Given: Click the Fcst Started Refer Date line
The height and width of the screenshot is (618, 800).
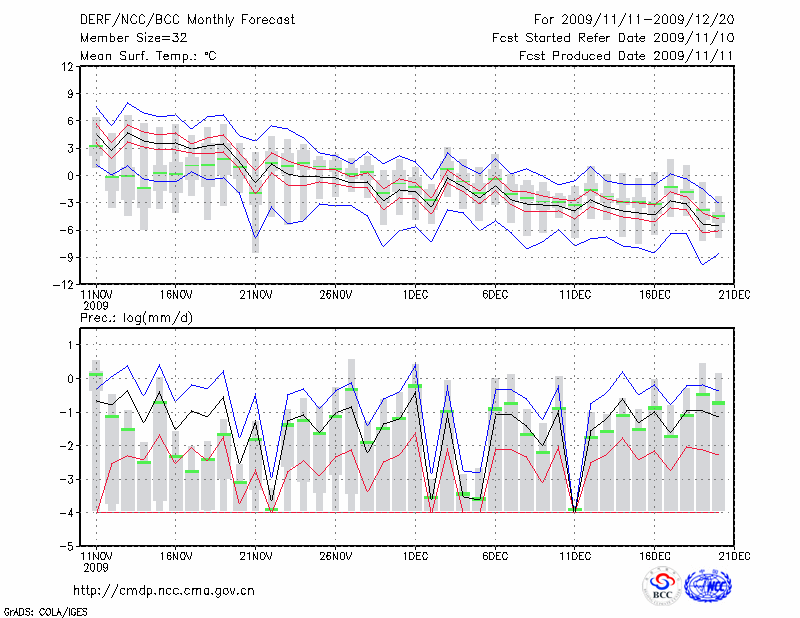Looking at the screenshot, I should tap(613, 38).
